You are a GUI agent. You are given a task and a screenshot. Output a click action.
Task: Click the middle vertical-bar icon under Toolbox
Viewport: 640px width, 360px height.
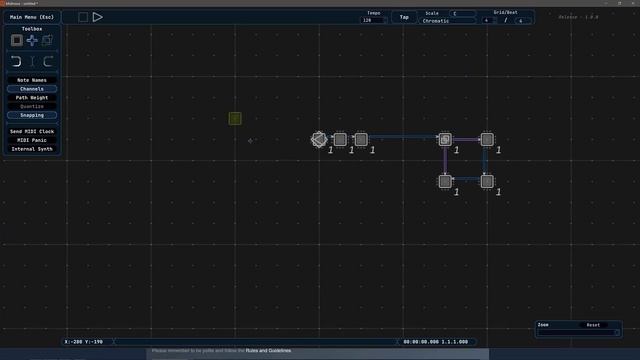point(32,62)
